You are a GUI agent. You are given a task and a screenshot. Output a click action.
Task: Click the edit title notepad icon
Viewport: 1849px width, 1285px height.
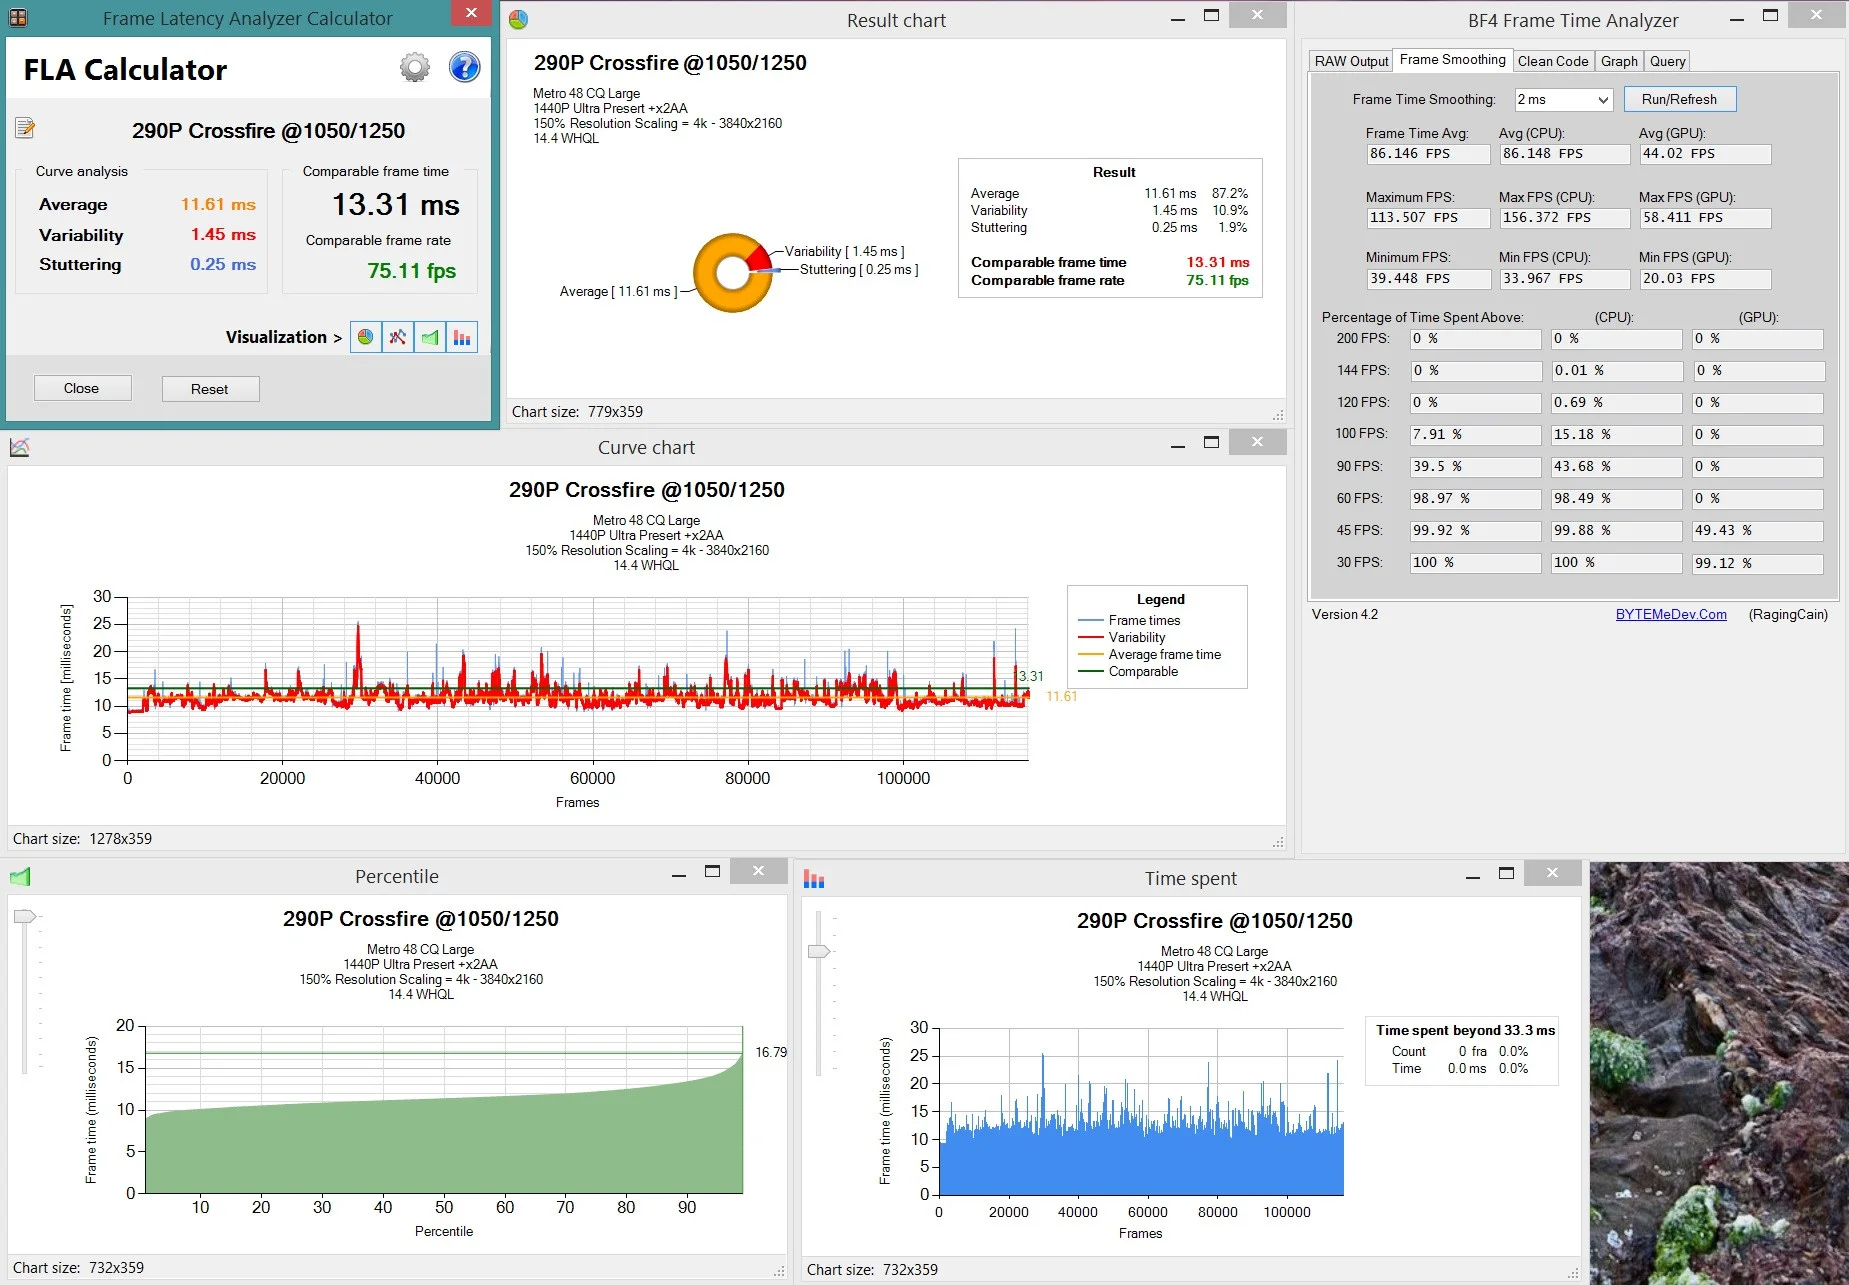[x=25, y=128]
